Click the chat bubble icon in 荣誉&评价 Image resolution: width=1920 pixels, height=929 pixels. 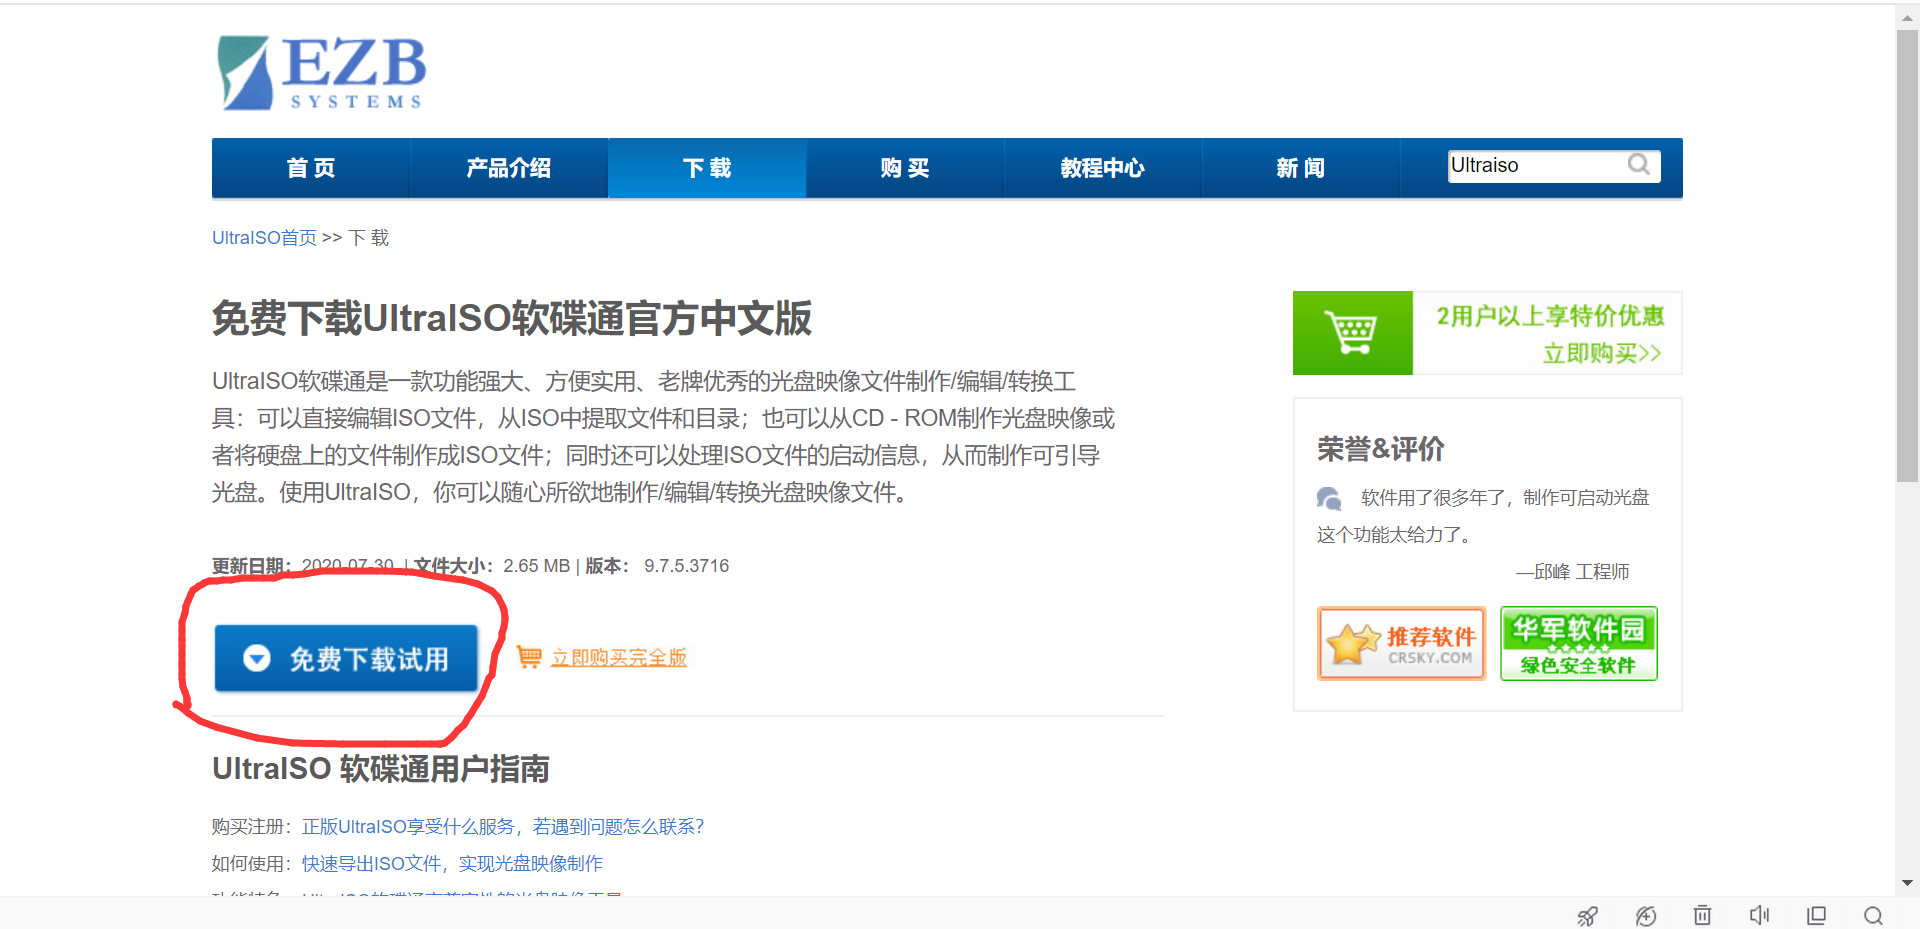(1329, 498)
